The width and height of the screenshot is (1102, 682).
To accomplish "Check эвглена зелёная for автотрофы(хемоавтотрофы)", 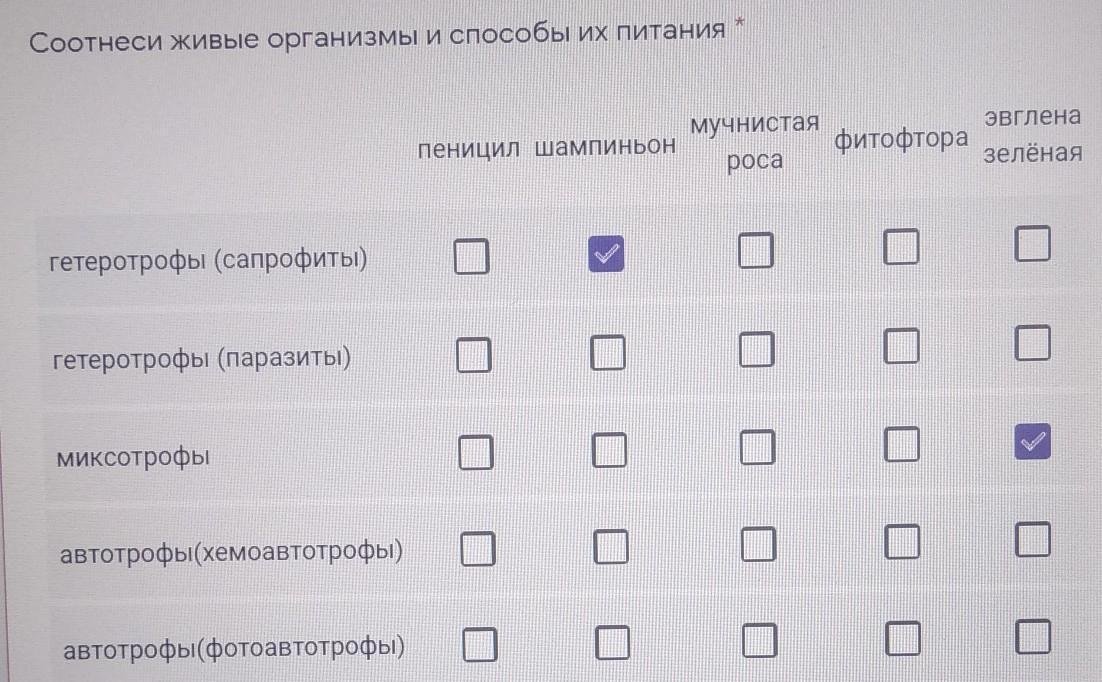I will click(x=1033, y=539).
